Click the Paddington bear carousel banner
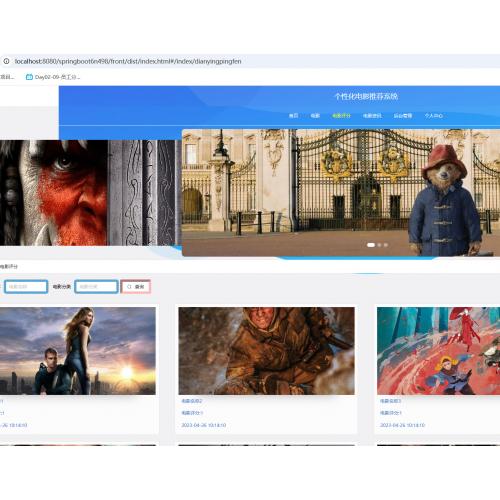Image resolution: width=500 pixels, height=500 pixels. click(x=341, y=193)
